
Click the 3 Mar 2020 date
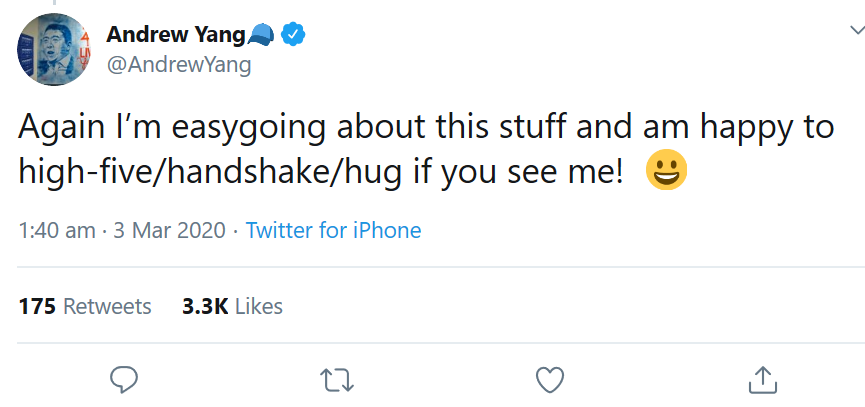point(169,230)
